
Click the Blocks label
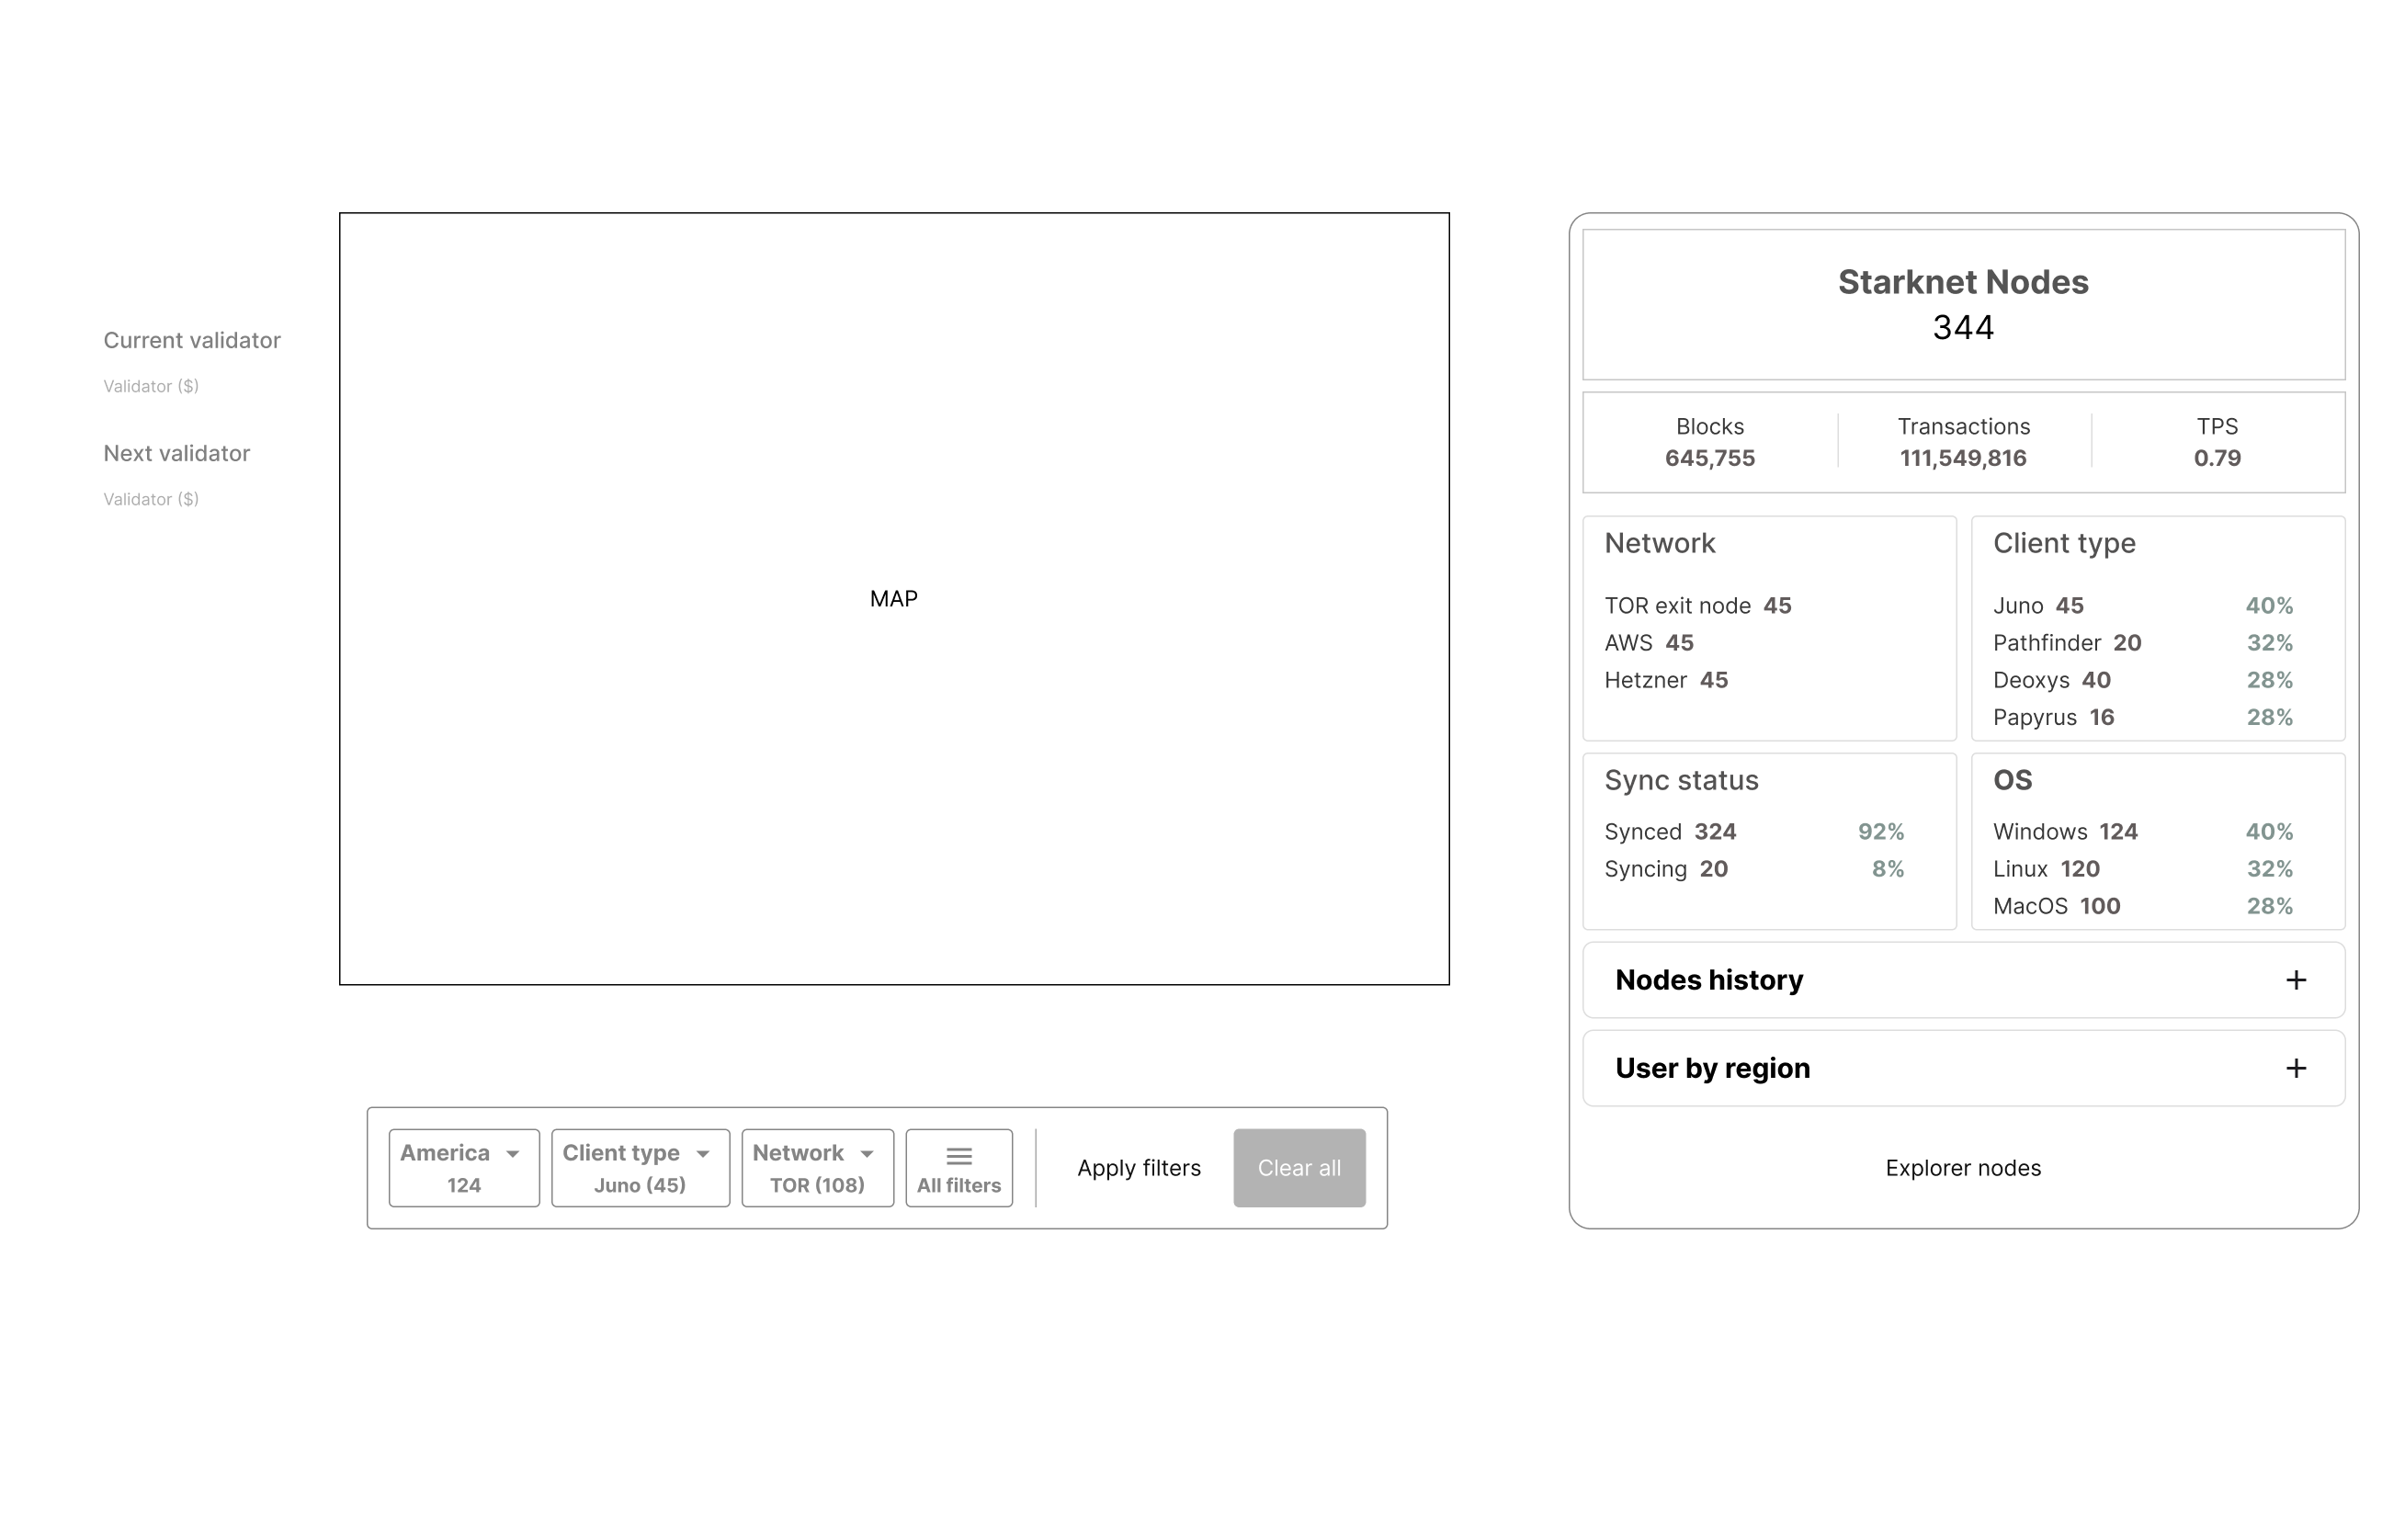click(x=1710, y=426)
